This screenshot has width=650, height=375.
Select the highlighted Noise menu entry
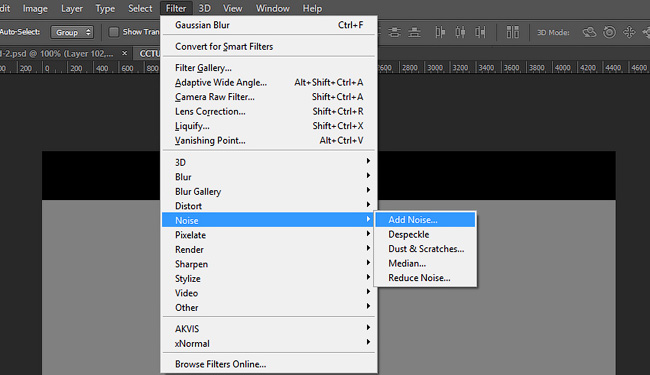[x=269, y=220]
